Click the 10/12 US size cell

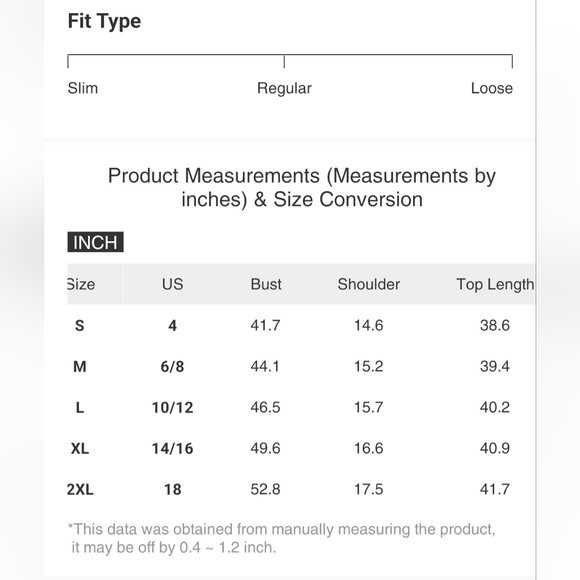pyautogui.click(x=172, y=408)
